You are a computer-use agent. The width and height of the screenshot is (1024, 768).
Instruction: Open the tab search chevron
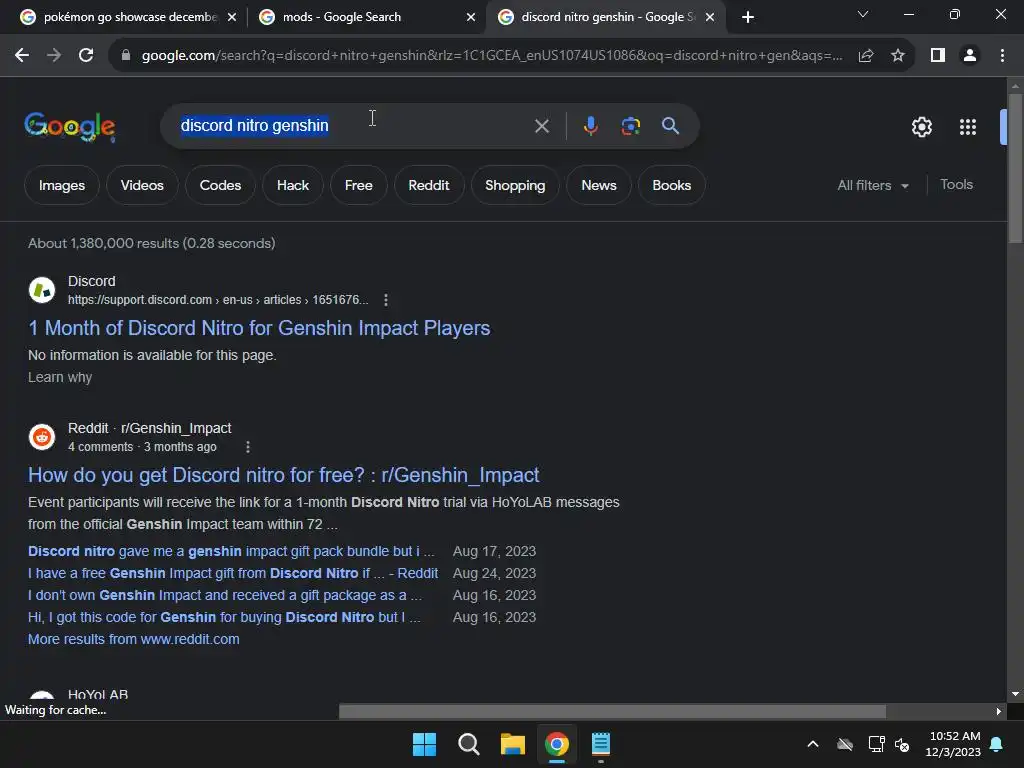[x=863, y=14]
